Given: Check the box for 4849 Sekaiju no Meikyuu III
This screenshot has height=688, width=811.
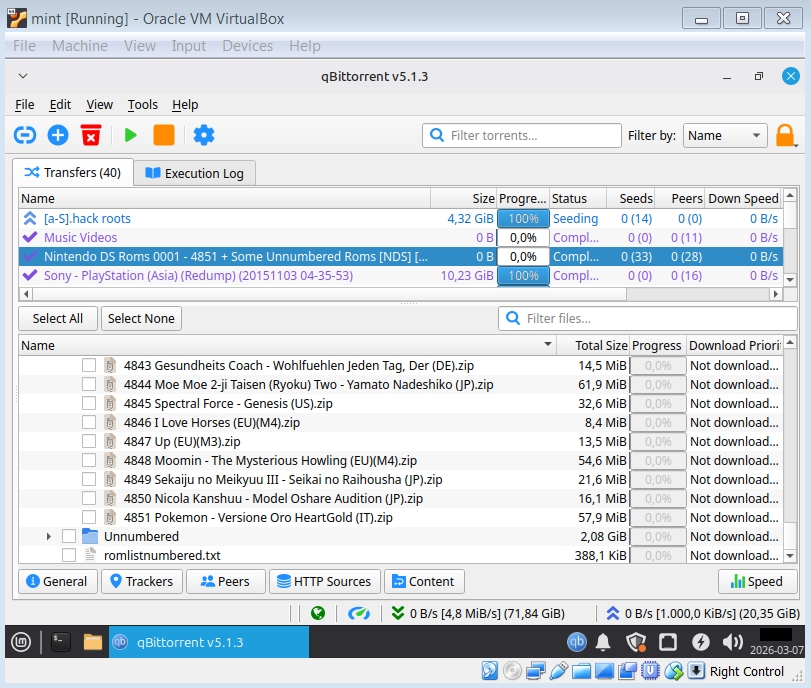Looking at the screenshot, I should tap(89, 480).
